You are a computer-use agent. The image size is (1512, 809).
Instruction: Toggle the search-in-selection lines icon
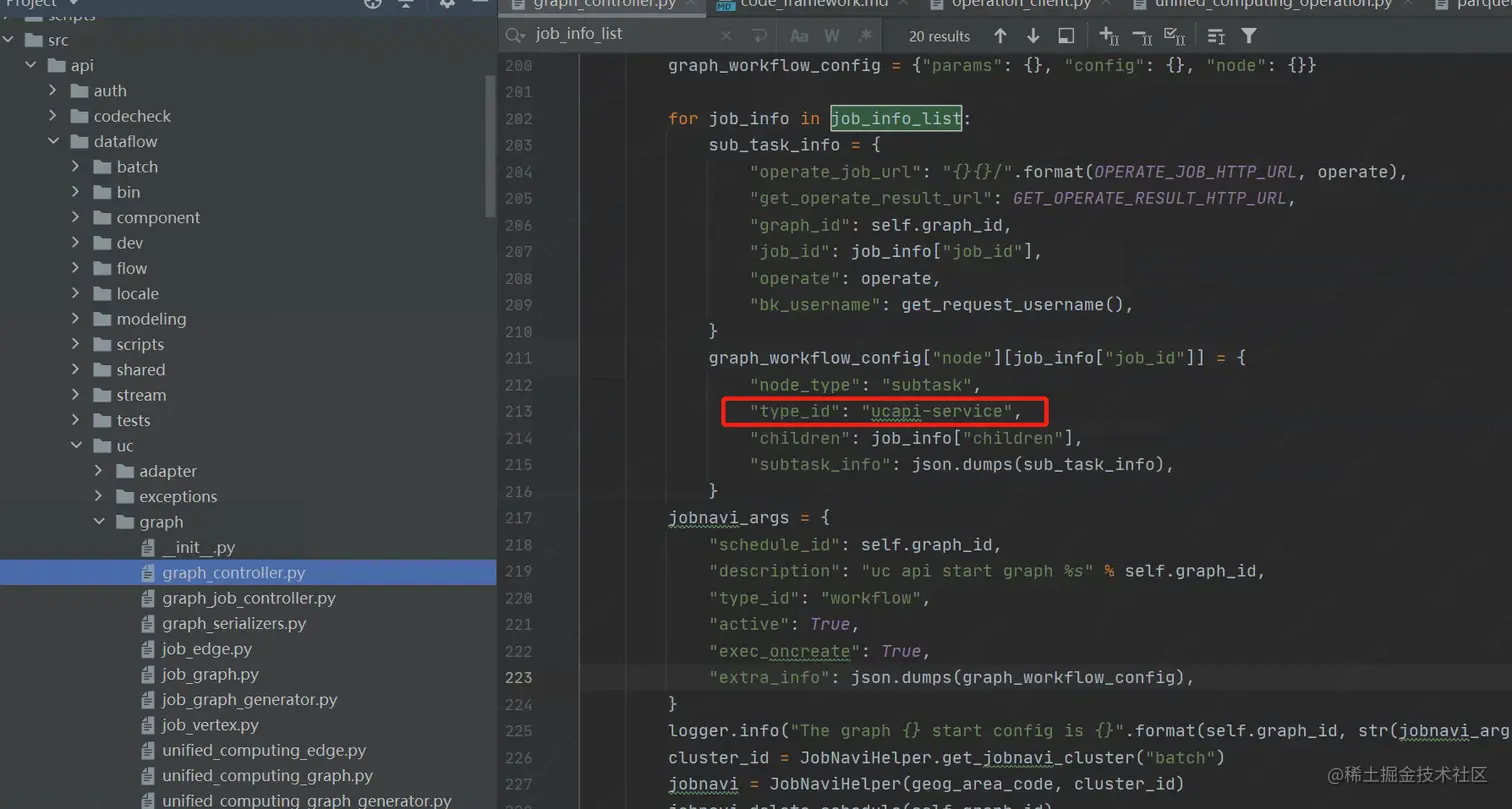tap(1216, 35)
